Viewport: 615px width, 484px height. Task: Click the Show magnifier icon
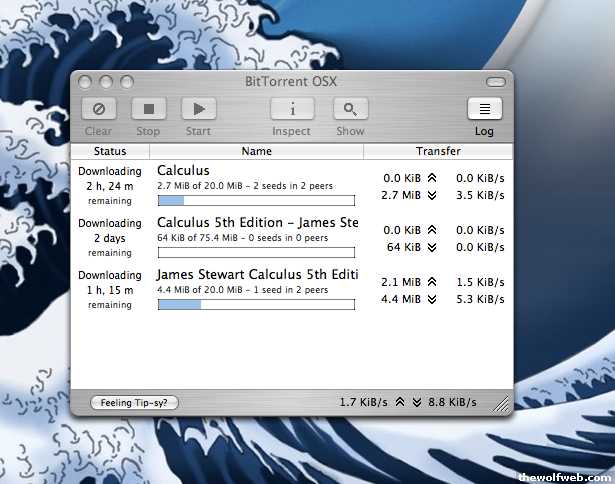(x=350, y=109)
